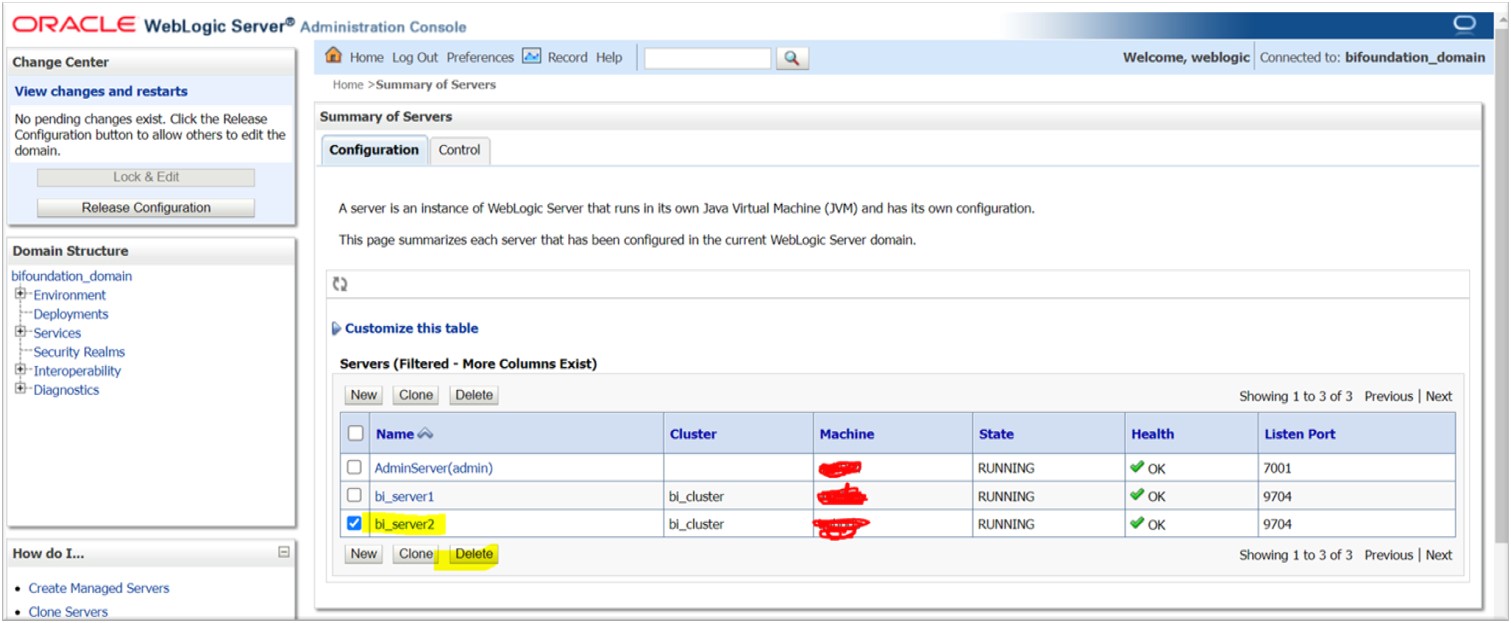Image resolution: width=1511 pixels, height=623 pixels.
Task: Click the Clone button above the servers table
Action: tap(416, 395)
